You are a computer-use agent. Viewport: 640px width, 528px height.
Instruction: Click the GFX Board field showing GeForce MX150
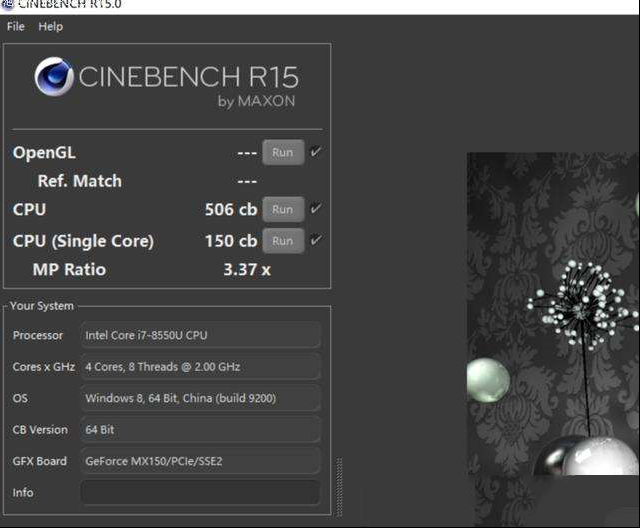pyautogui.click(x=200, y=461)
